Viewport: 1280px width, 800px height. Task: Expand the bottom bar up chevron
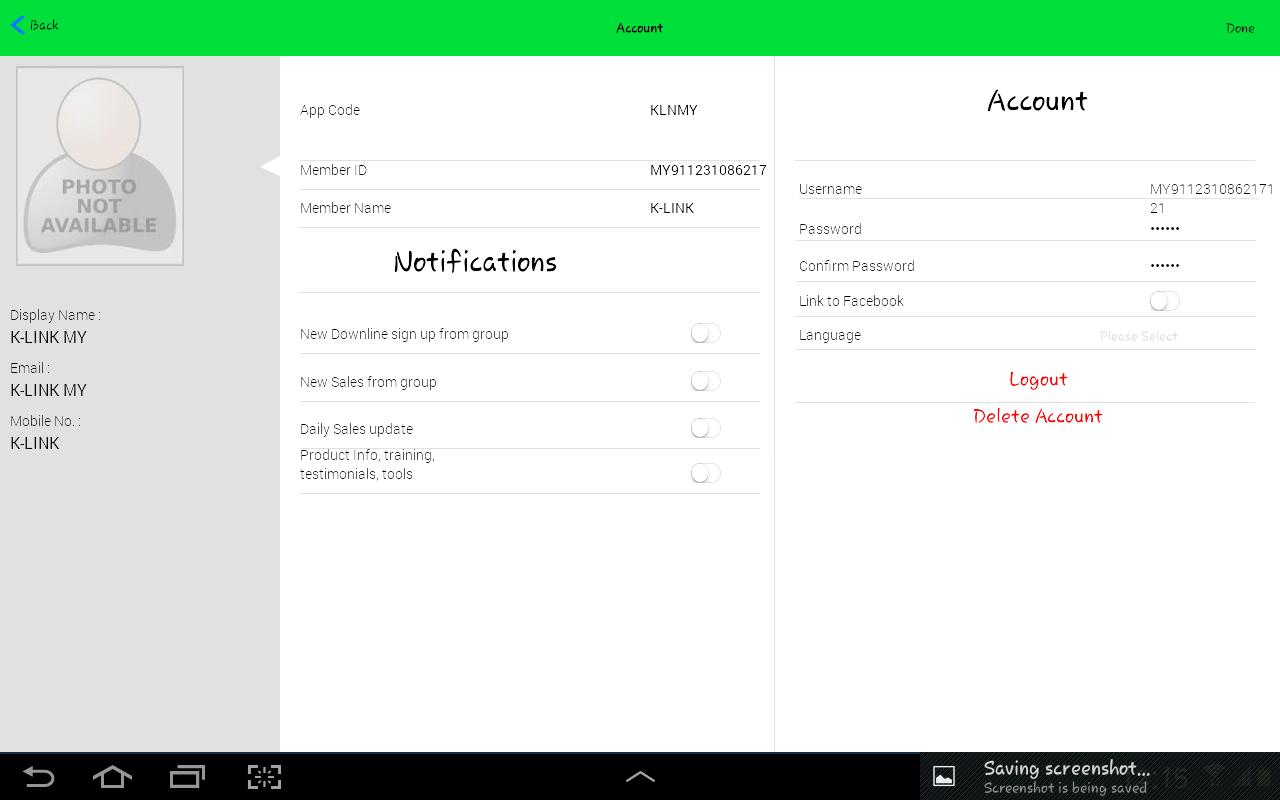point(640,777)
